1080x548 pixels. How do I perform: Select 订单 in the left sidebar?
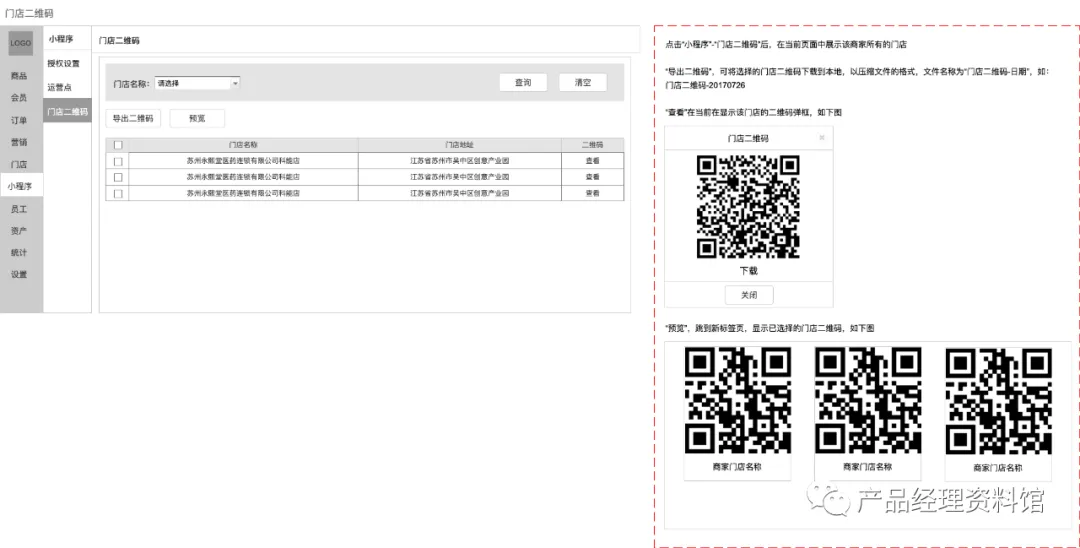[19, 120]
